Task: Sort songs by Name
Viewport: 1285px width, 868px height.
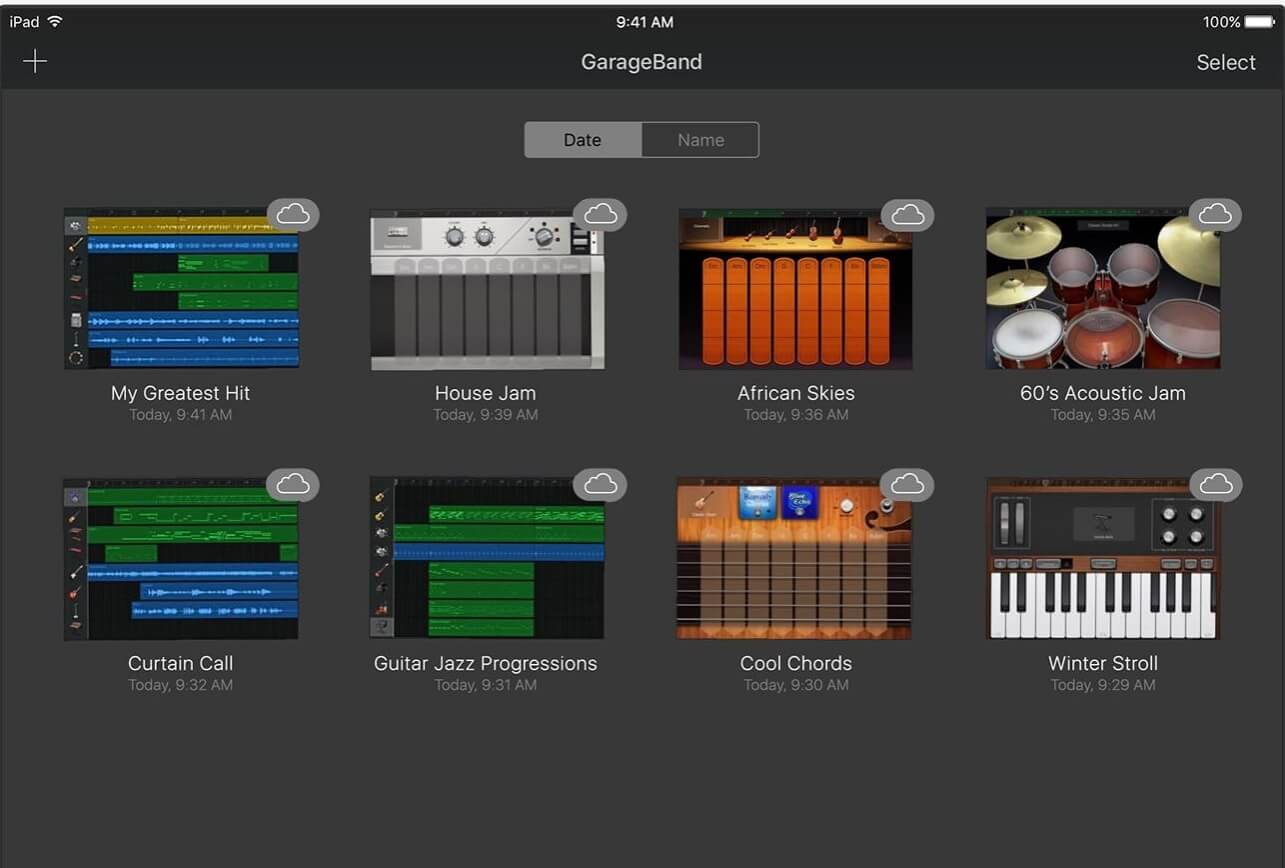Action: (700, 140)
